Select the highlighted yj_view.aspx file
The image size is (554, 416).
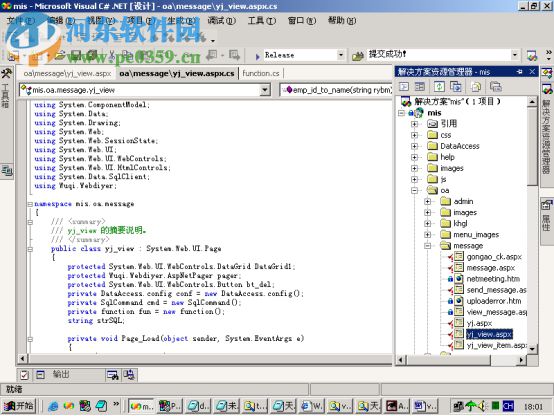coord(489,334)
